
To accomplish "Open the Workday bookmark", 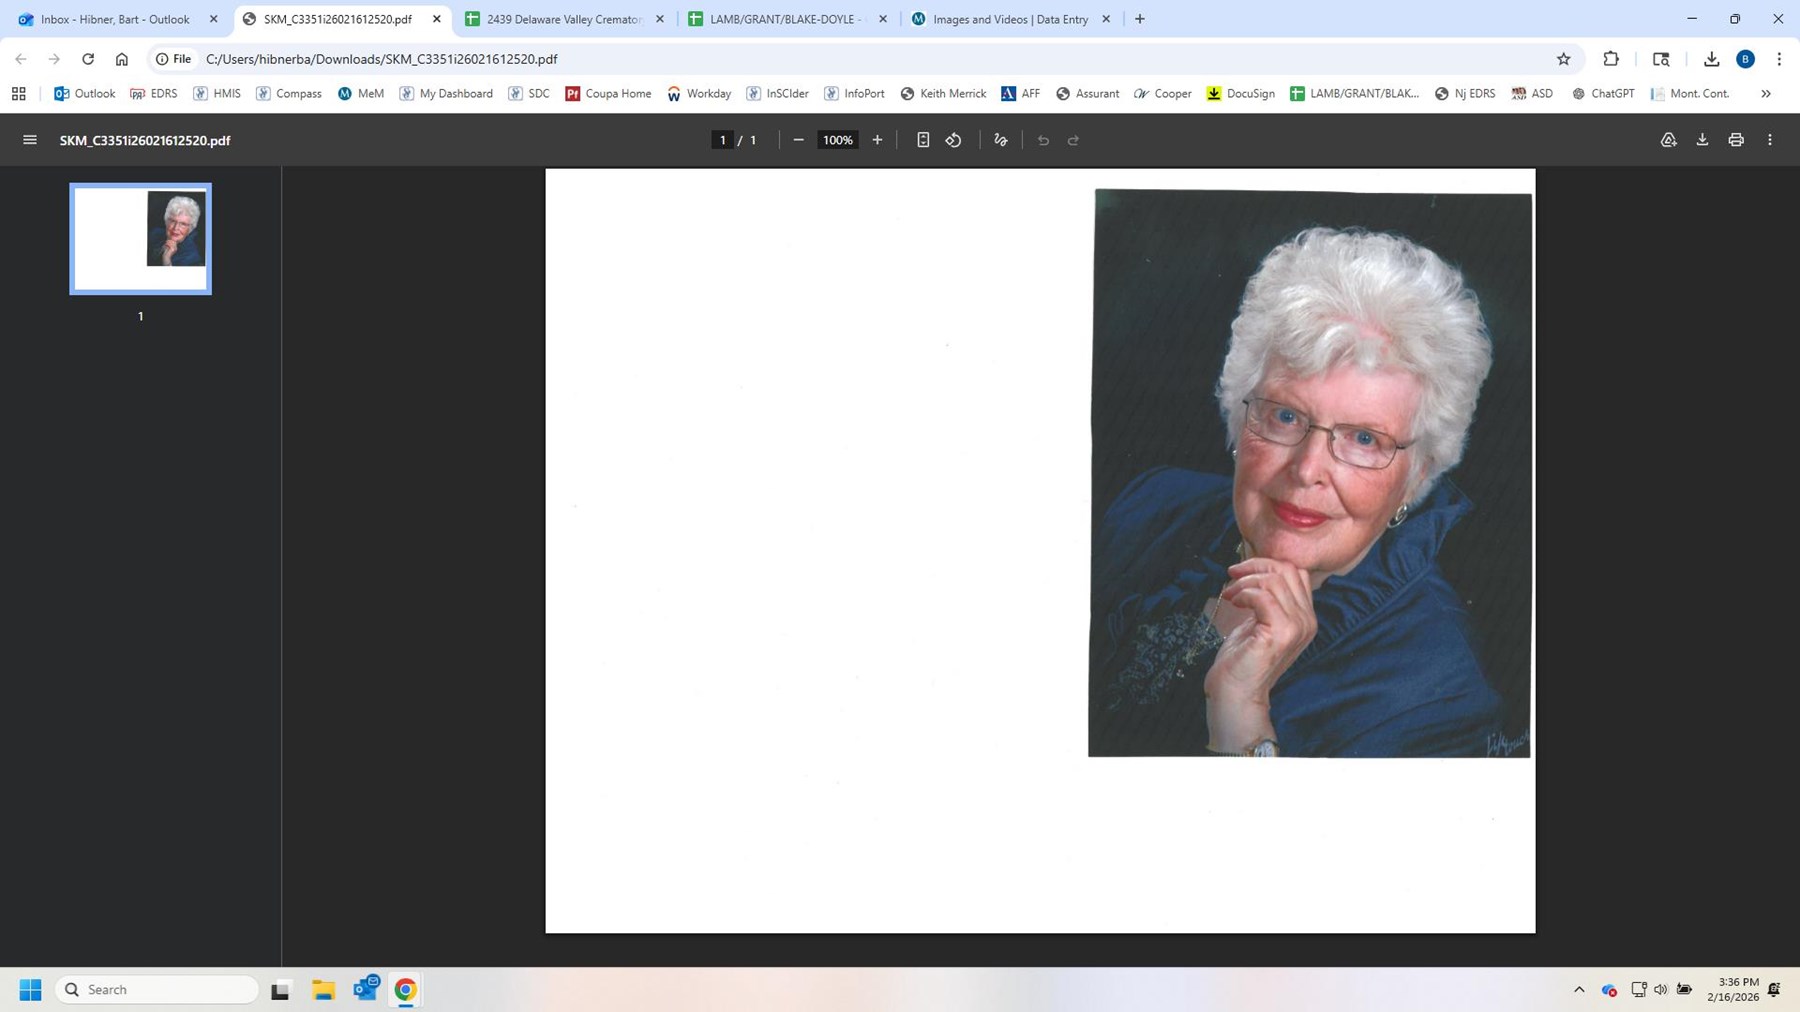I will pos(699,93).
